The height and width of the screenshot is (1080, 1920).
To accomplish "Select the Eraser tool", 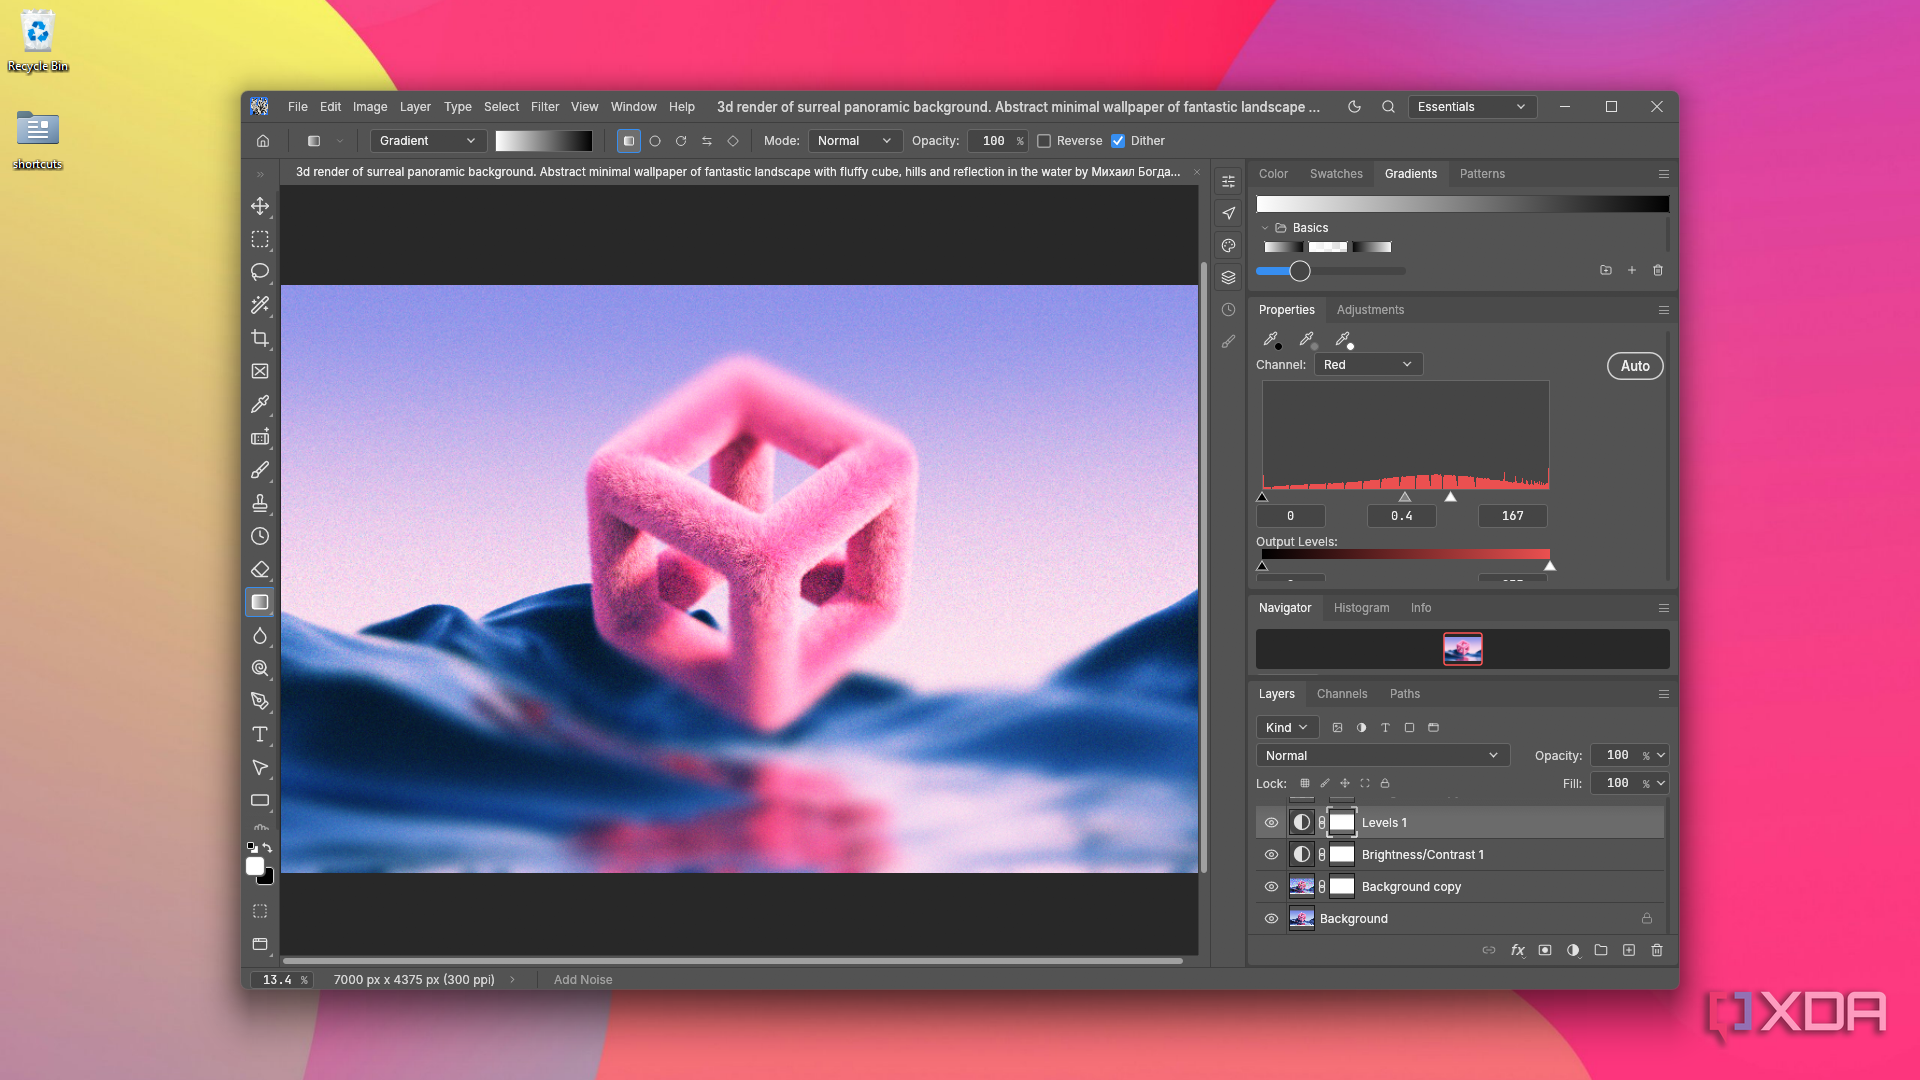I will click(x=260, y=569).
